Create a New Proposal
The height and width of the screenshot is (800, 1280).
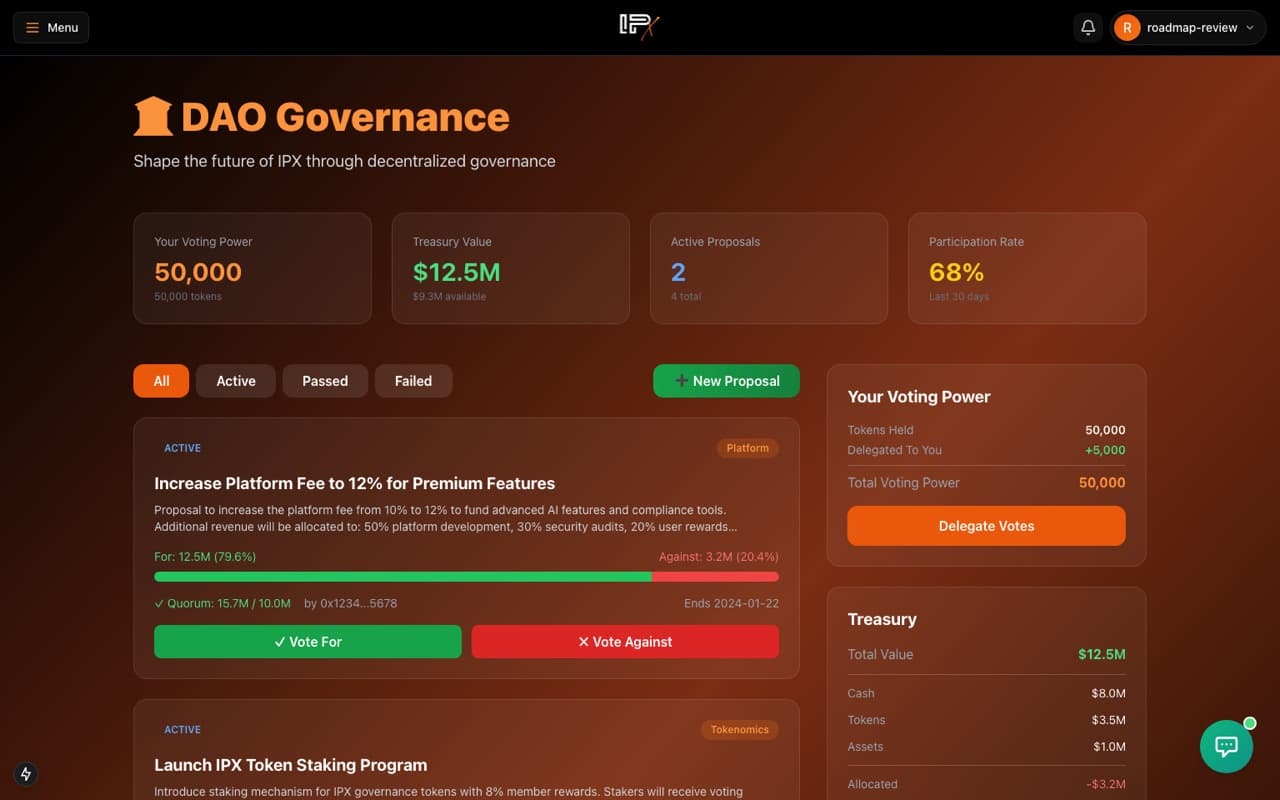726,381
